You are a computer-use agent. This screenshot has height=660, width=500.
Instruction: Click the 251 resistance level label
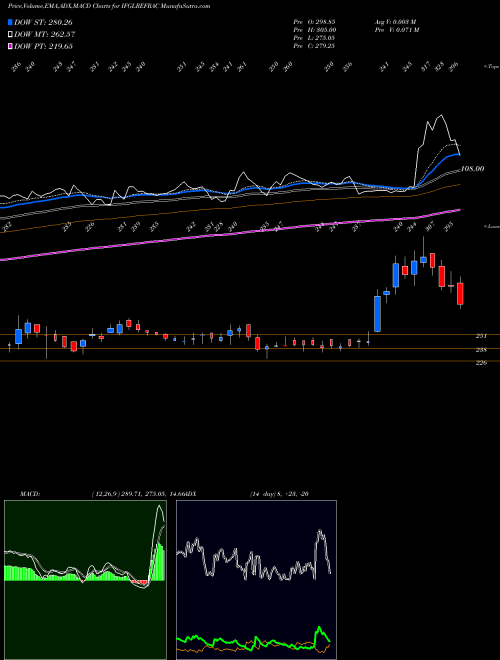tap(481, 336)
